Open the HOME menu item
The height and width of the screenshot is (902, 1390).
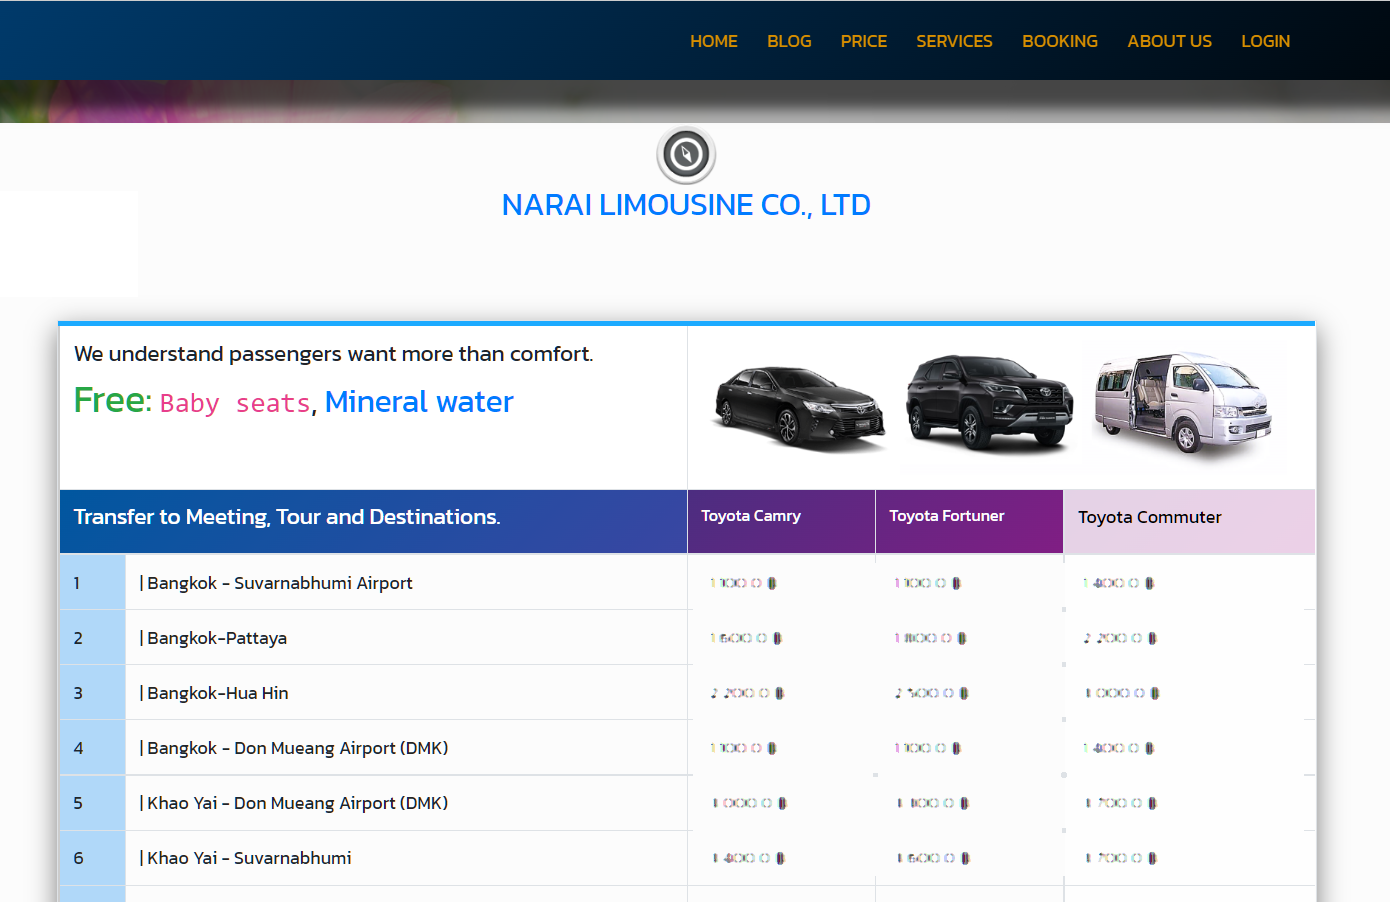pos(713,41)
